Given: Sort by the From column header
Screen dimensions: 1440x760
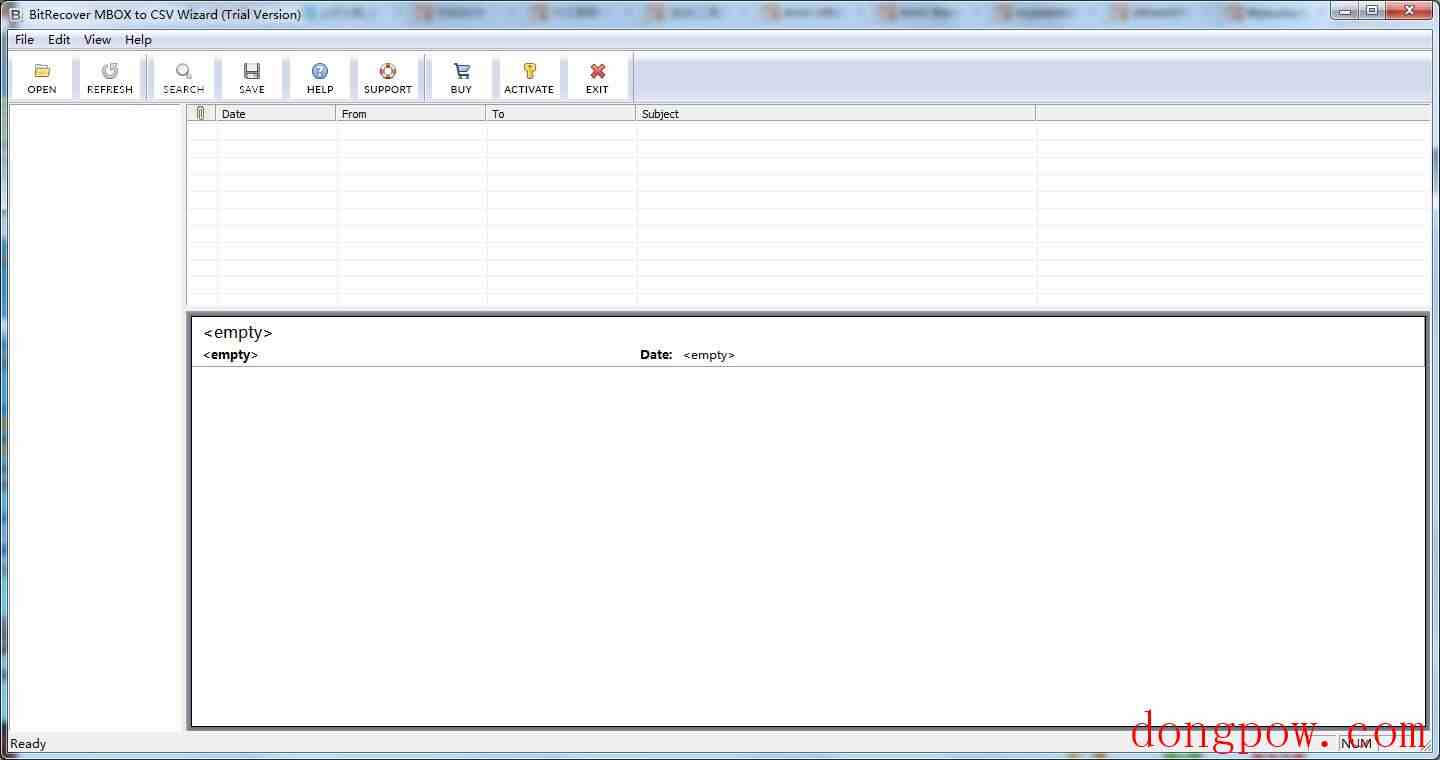Looking at the screenshot, I should [411, 113].
